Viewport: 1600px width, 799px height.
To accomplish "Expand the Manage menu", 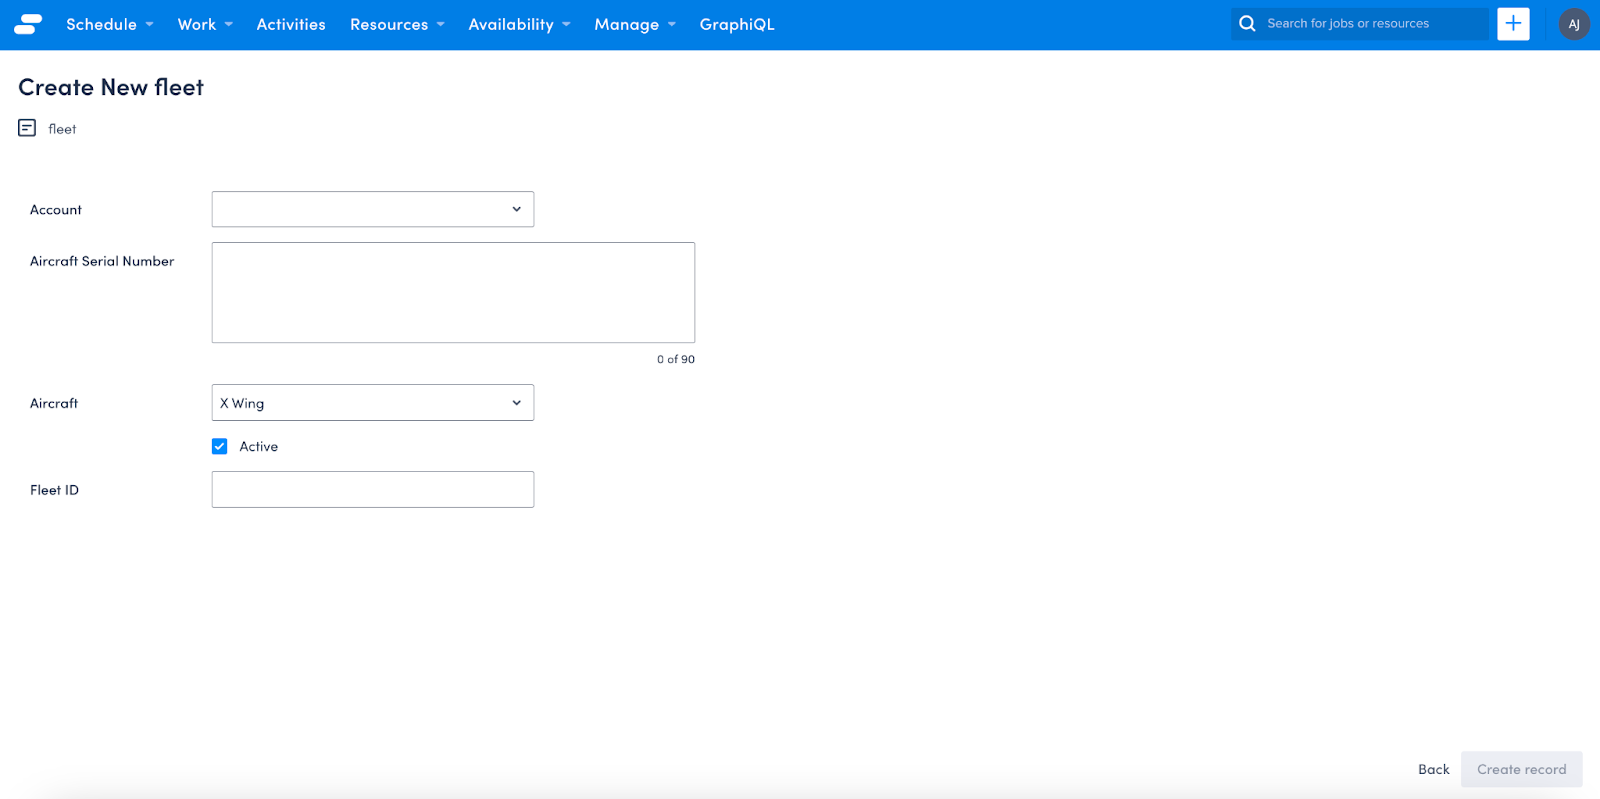I will [635, 24].
